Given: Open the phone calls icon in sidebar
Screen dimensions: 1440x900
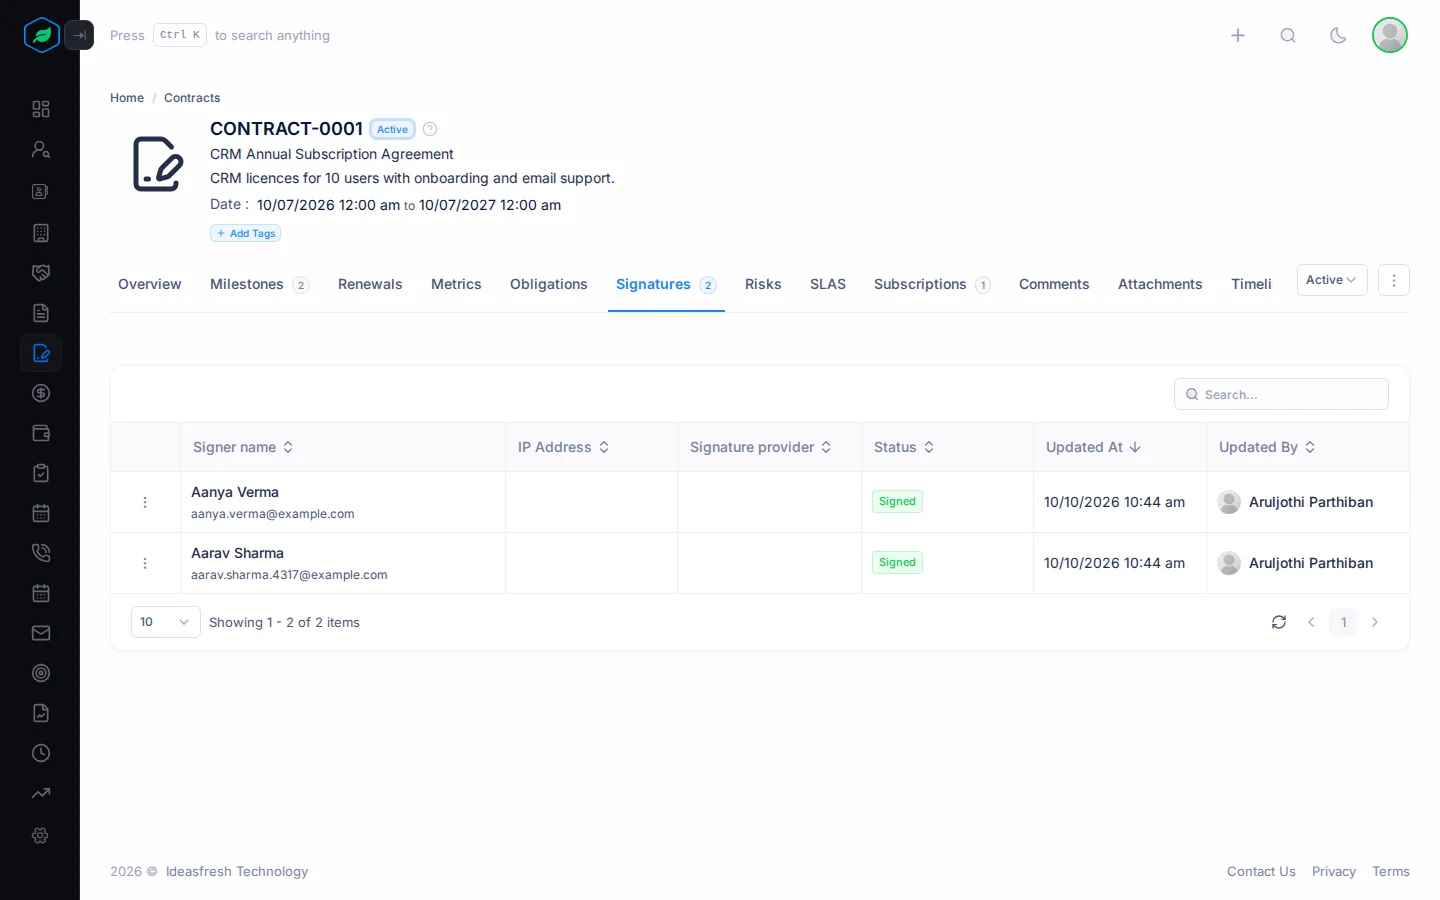Looking at the screenshot, I should coord(41,553).
